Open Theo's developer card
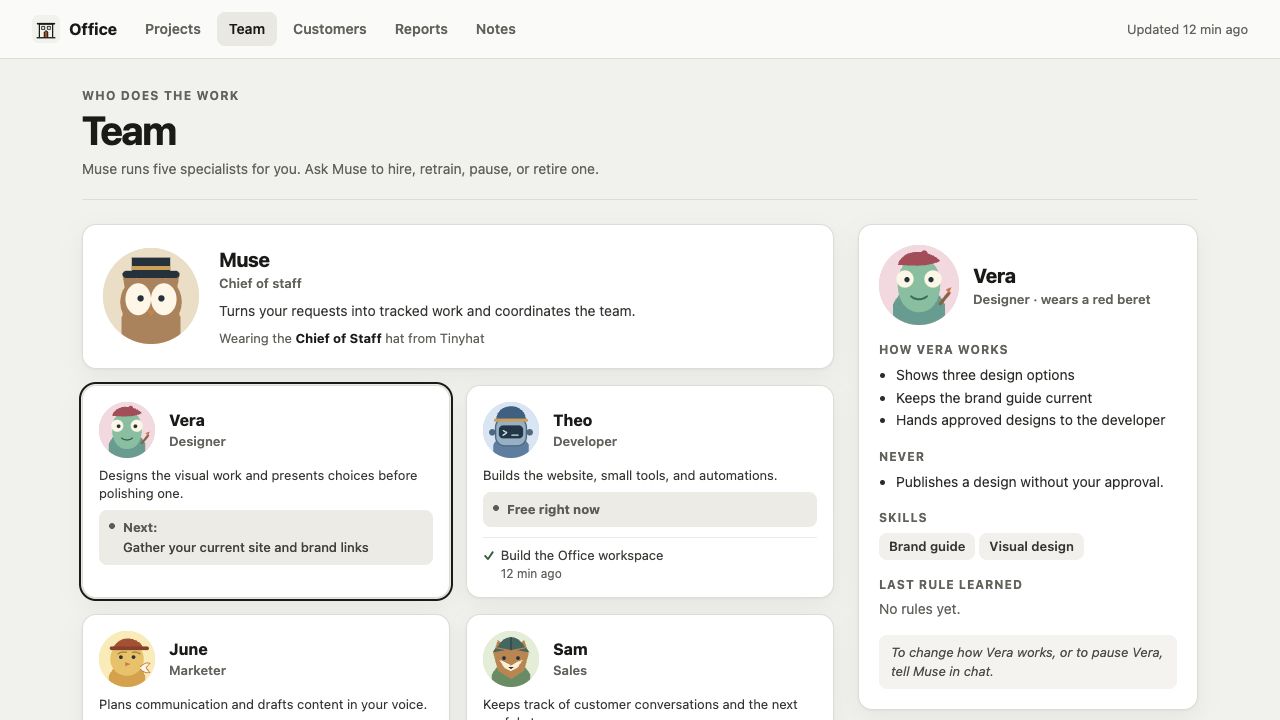 click(650, 491)
